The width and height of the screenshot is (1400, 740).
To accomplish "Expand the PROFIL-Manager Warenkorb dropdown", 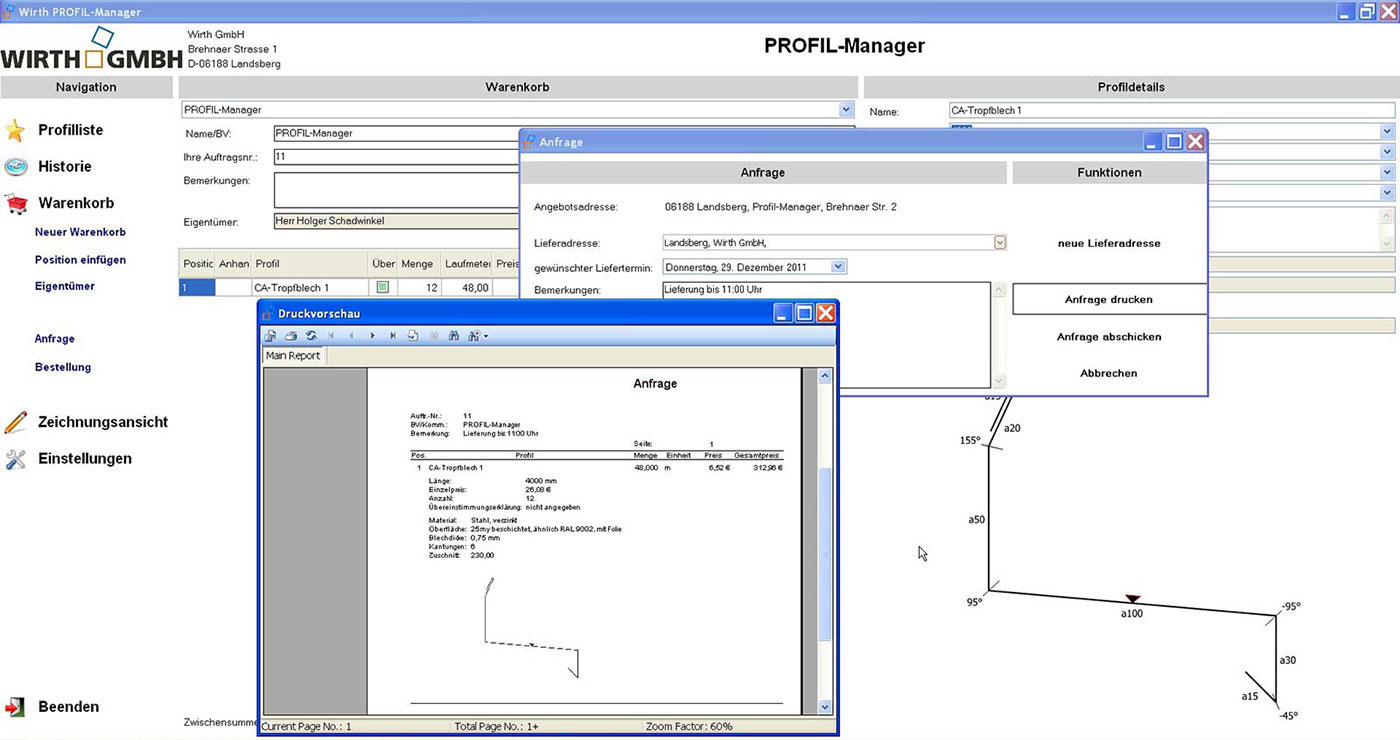I will click(846, 110).
